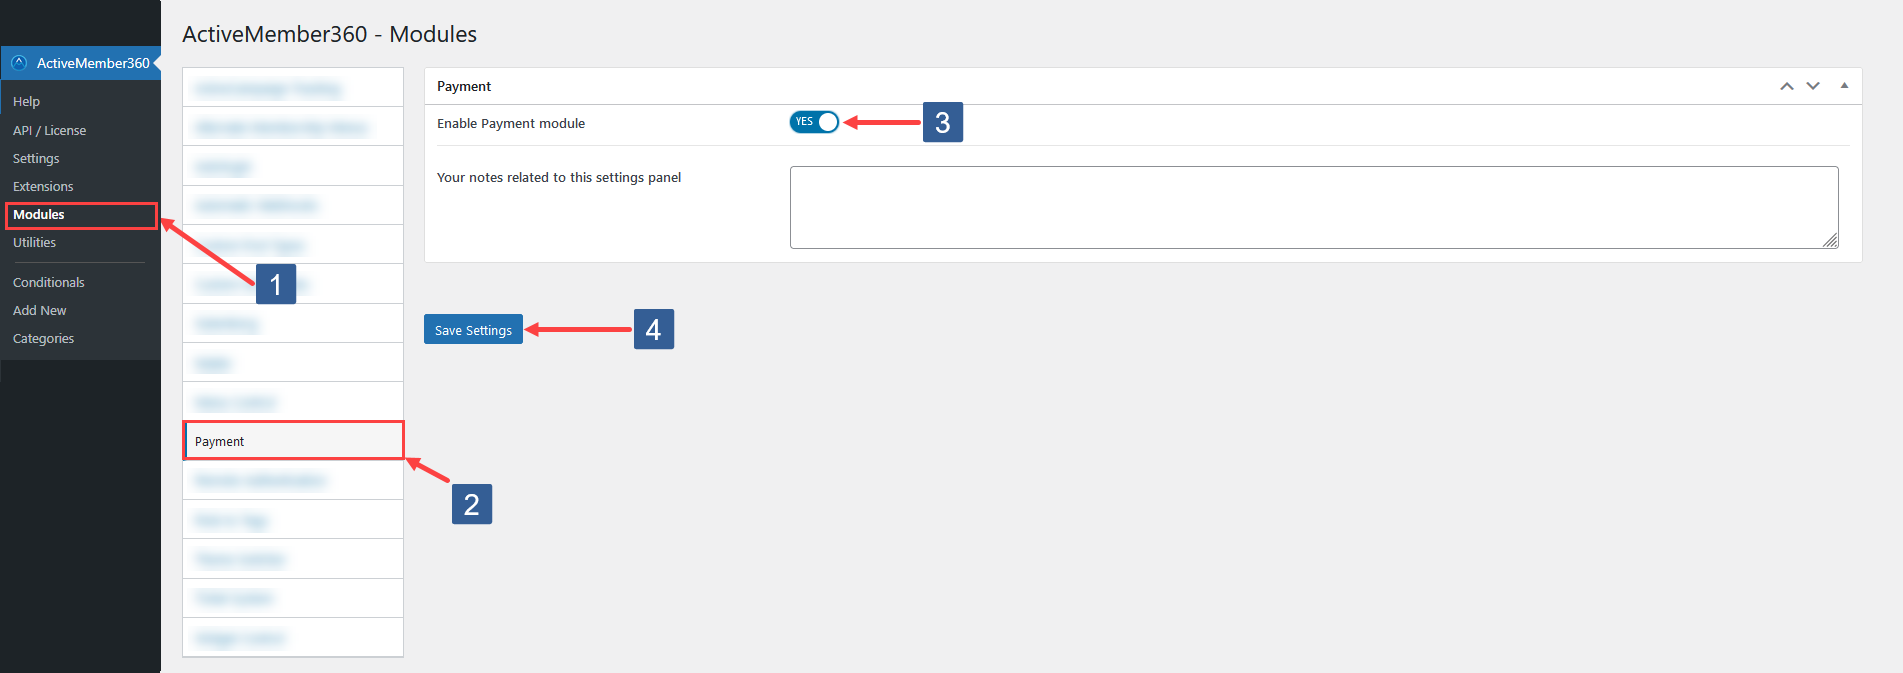Open the Modules menu item
The width and height of the screenshot is (1903, 673).
click(x=41, y=214)
